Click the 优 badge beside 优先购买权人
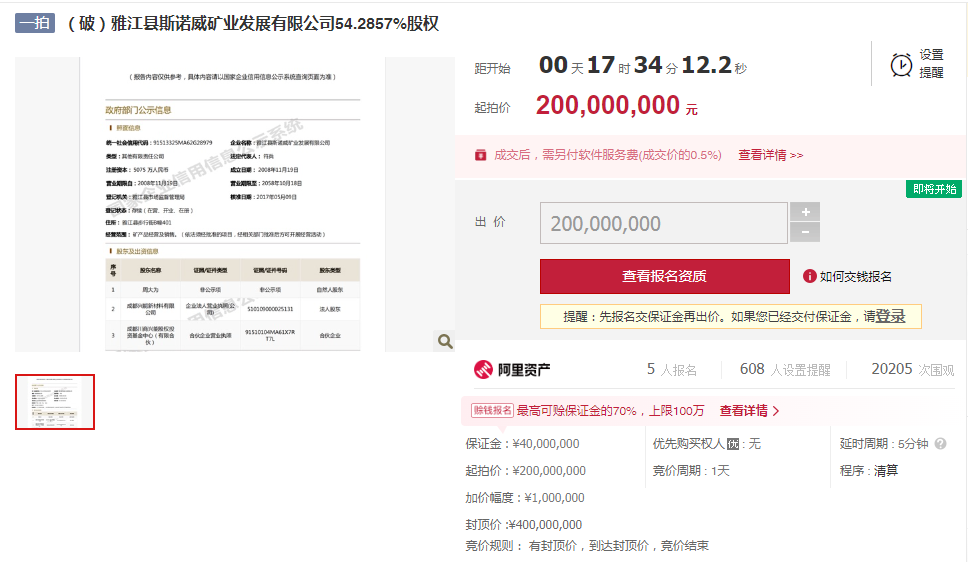This screenshot has width=968, height=562. tap(733, 444)
